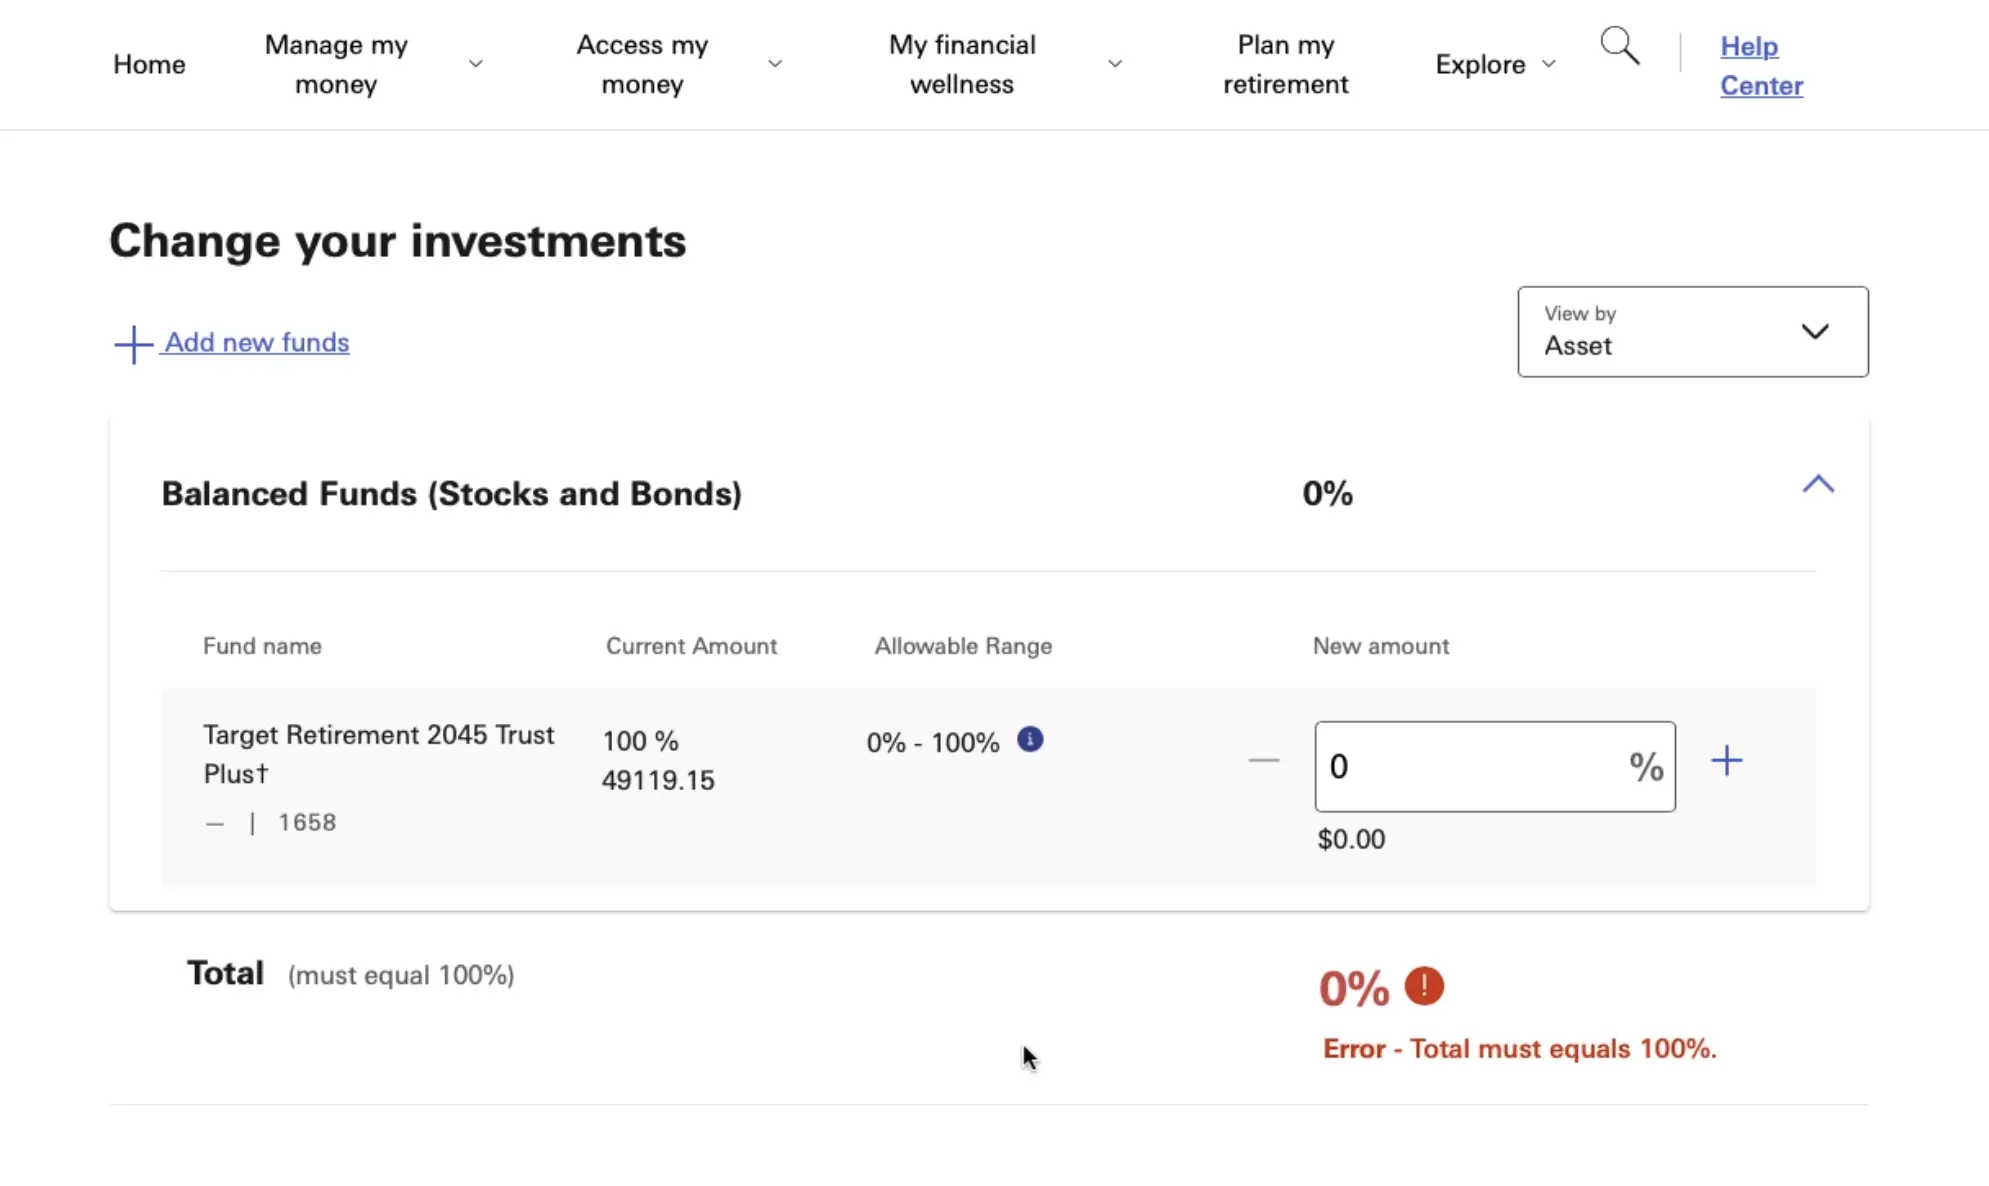Click the Balanced Funds 0% percentage

(x=1327, y=494)
